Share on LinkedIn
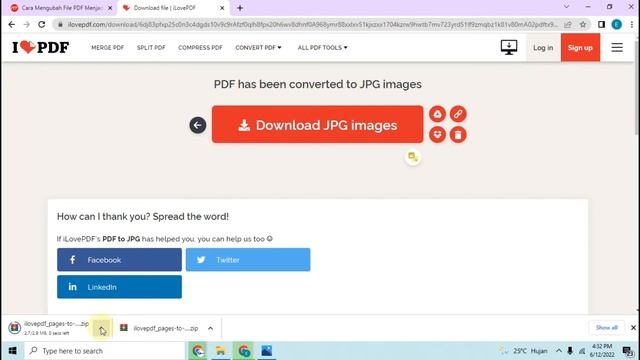 tap(119, 287)
